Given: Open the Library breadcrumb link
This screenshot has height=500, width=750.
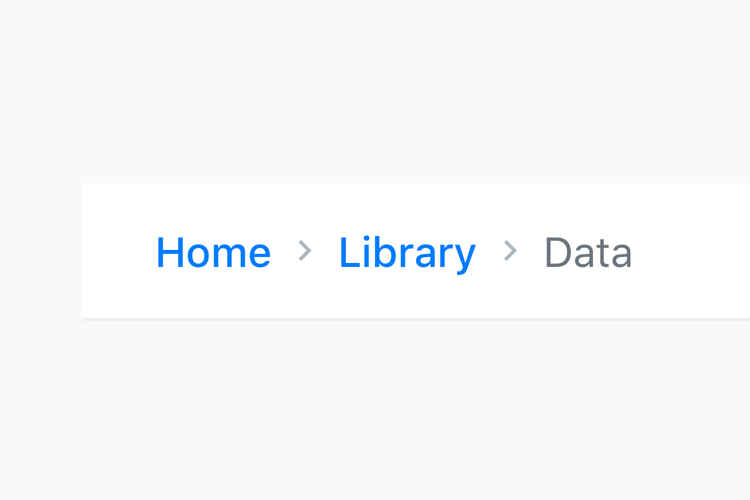Looking at the screenshot, I should tap(407, 253).
